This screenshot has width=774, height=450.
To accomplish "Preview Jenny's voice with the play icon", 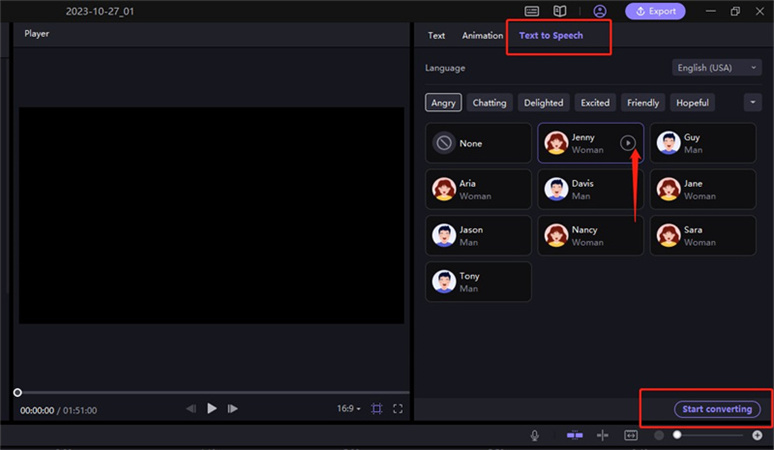I will tap(627, 143).
